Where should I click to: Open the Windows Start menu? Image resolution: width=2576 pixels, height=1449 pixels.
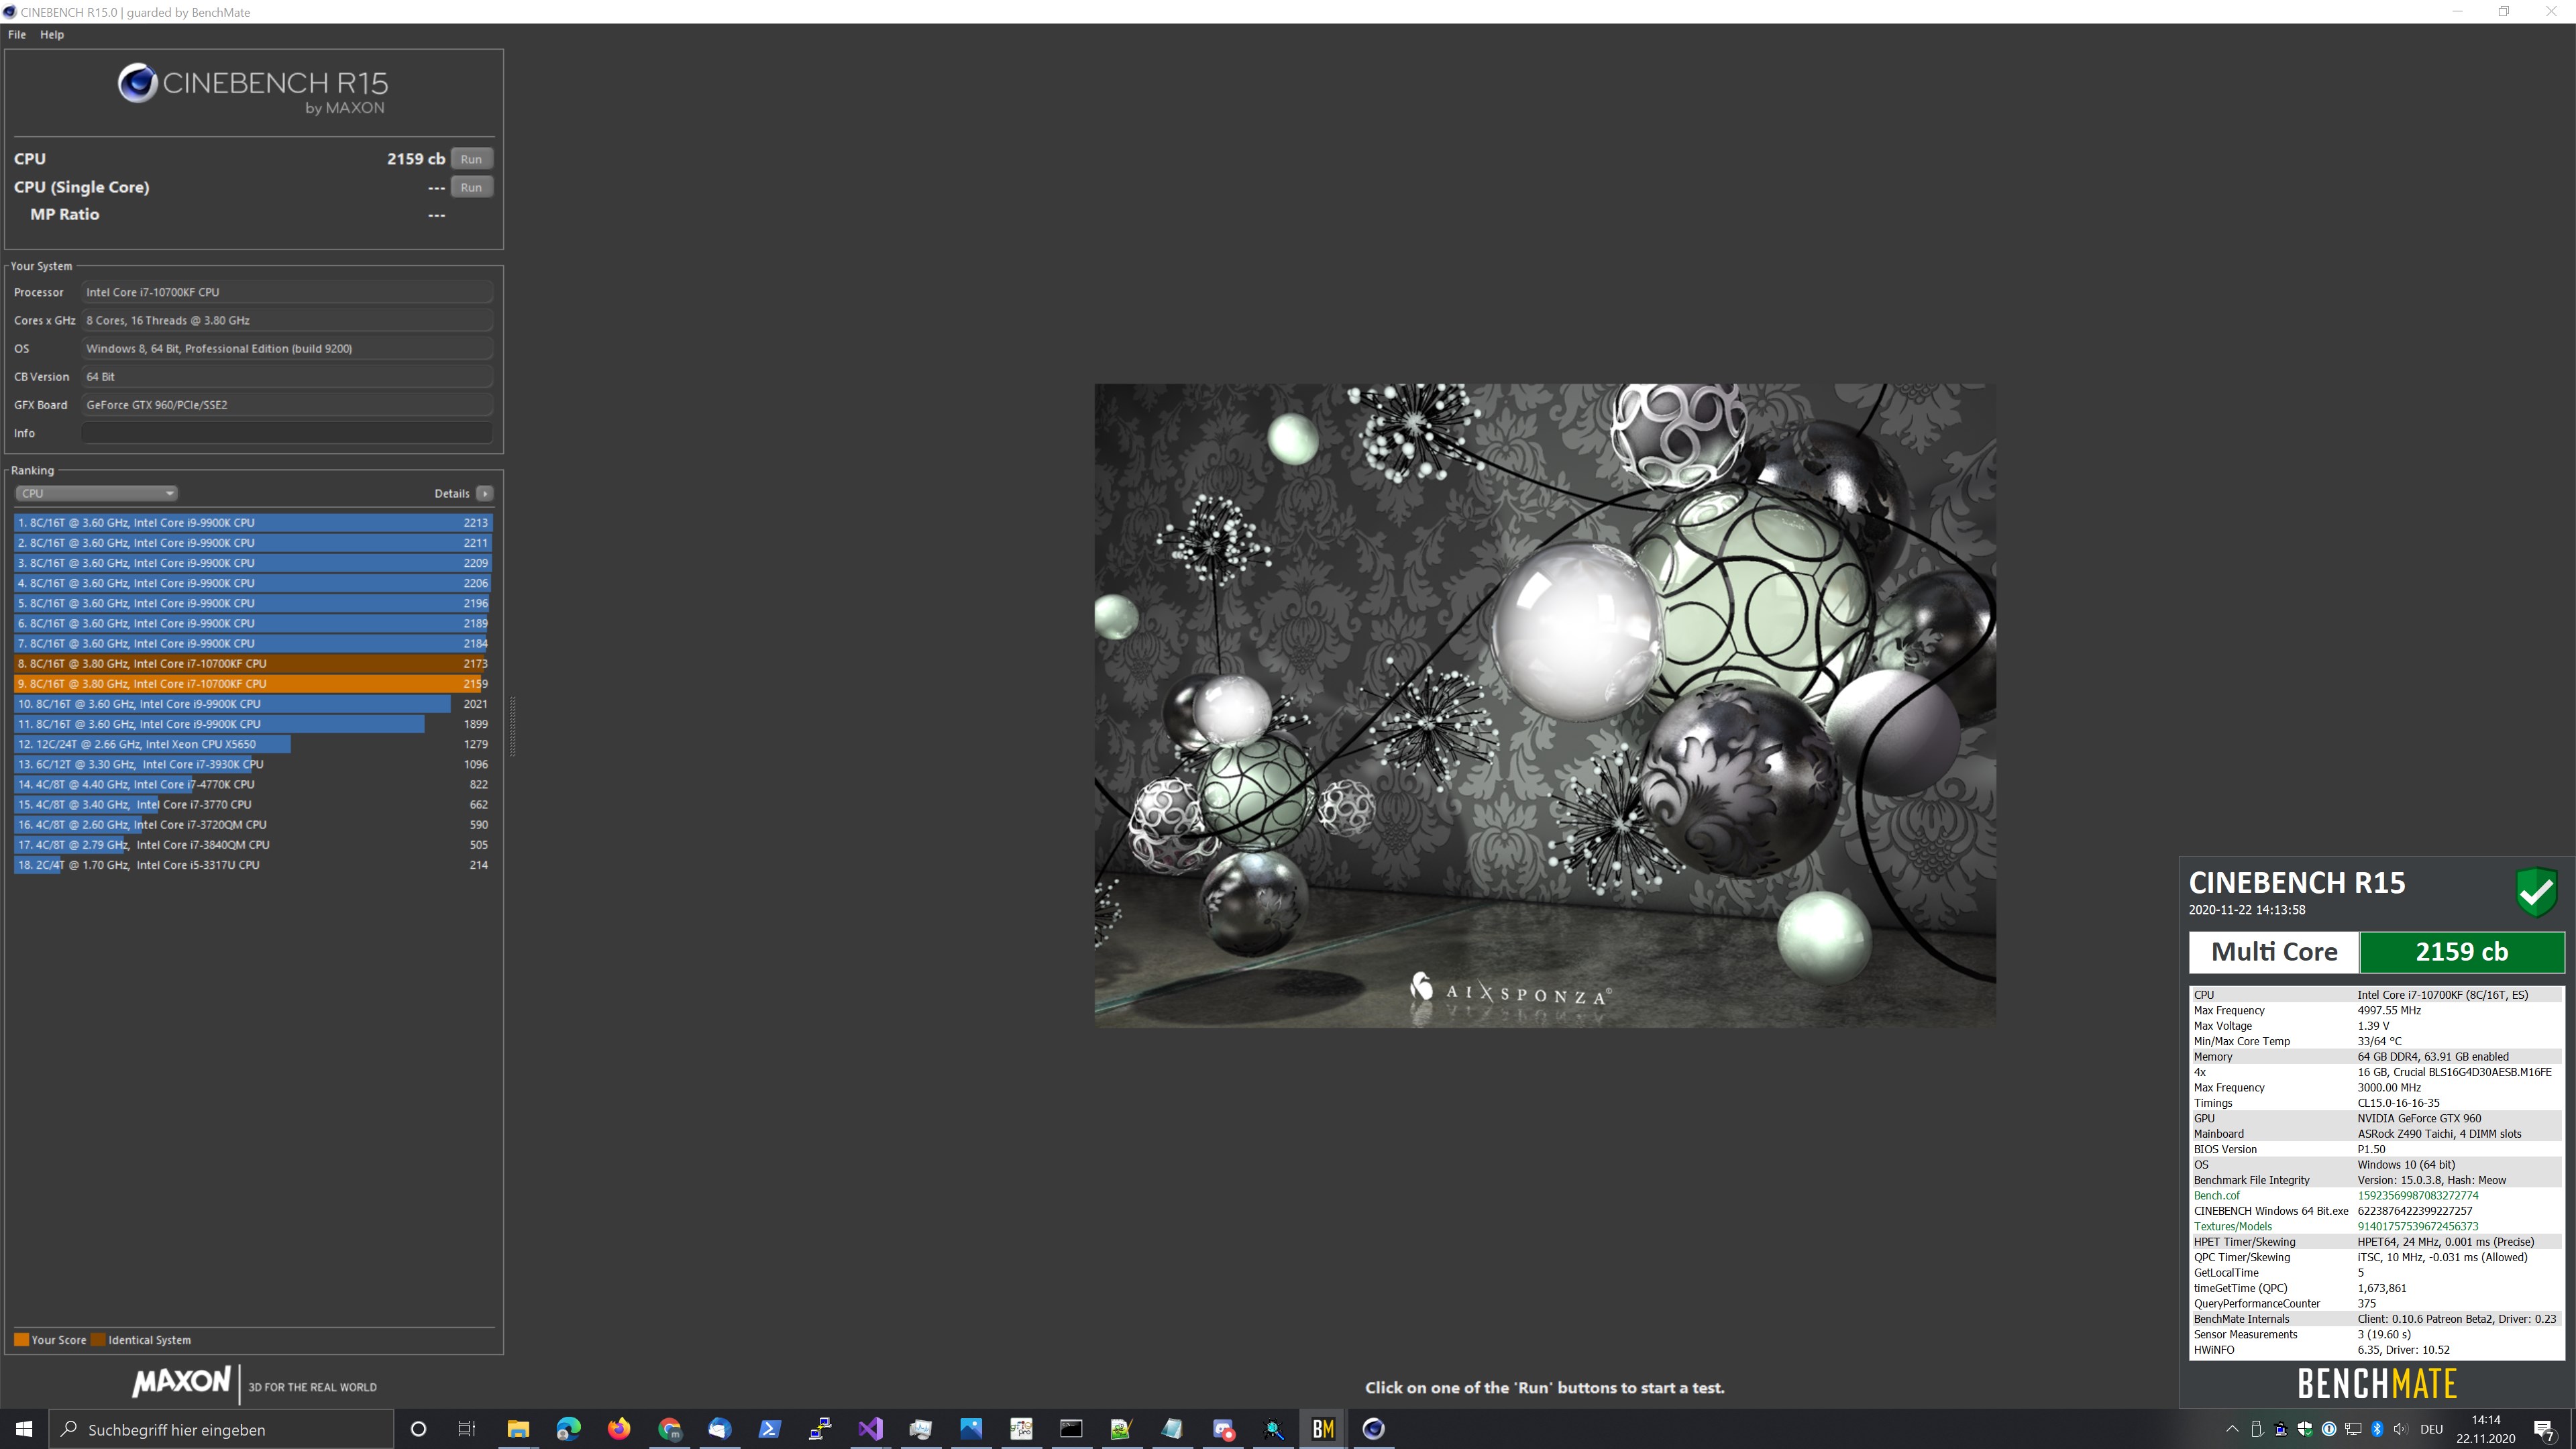[x=24, y=1429]
